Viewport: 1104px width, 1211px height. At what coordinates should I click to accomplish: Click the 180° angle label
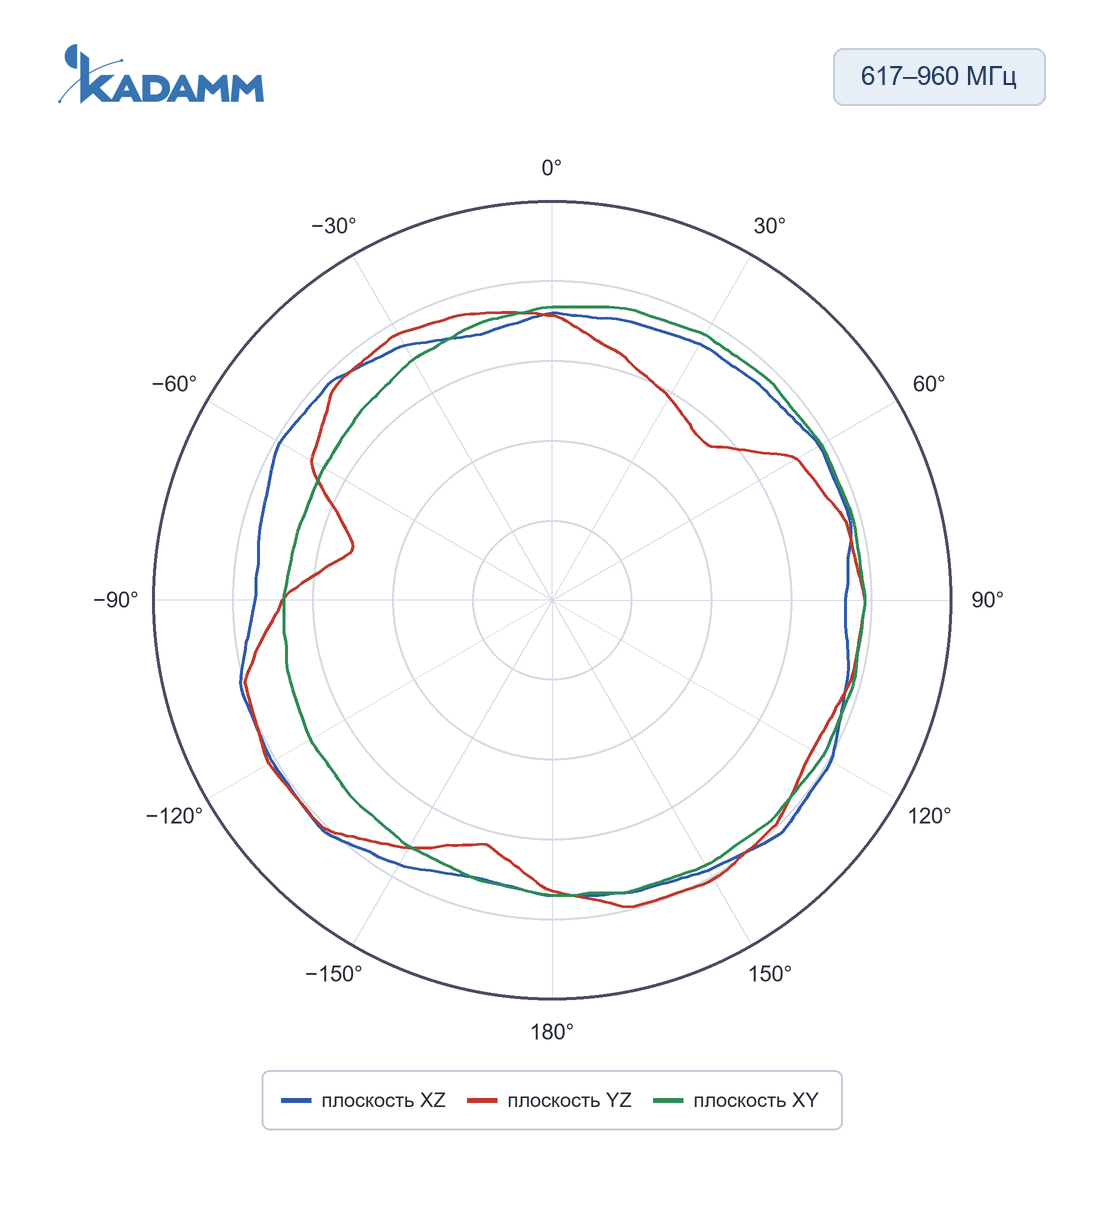click(552, 1032)
